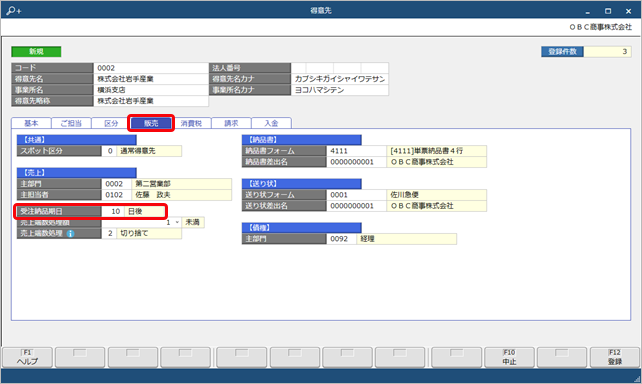Open the 請求 tab

point(231,123)
